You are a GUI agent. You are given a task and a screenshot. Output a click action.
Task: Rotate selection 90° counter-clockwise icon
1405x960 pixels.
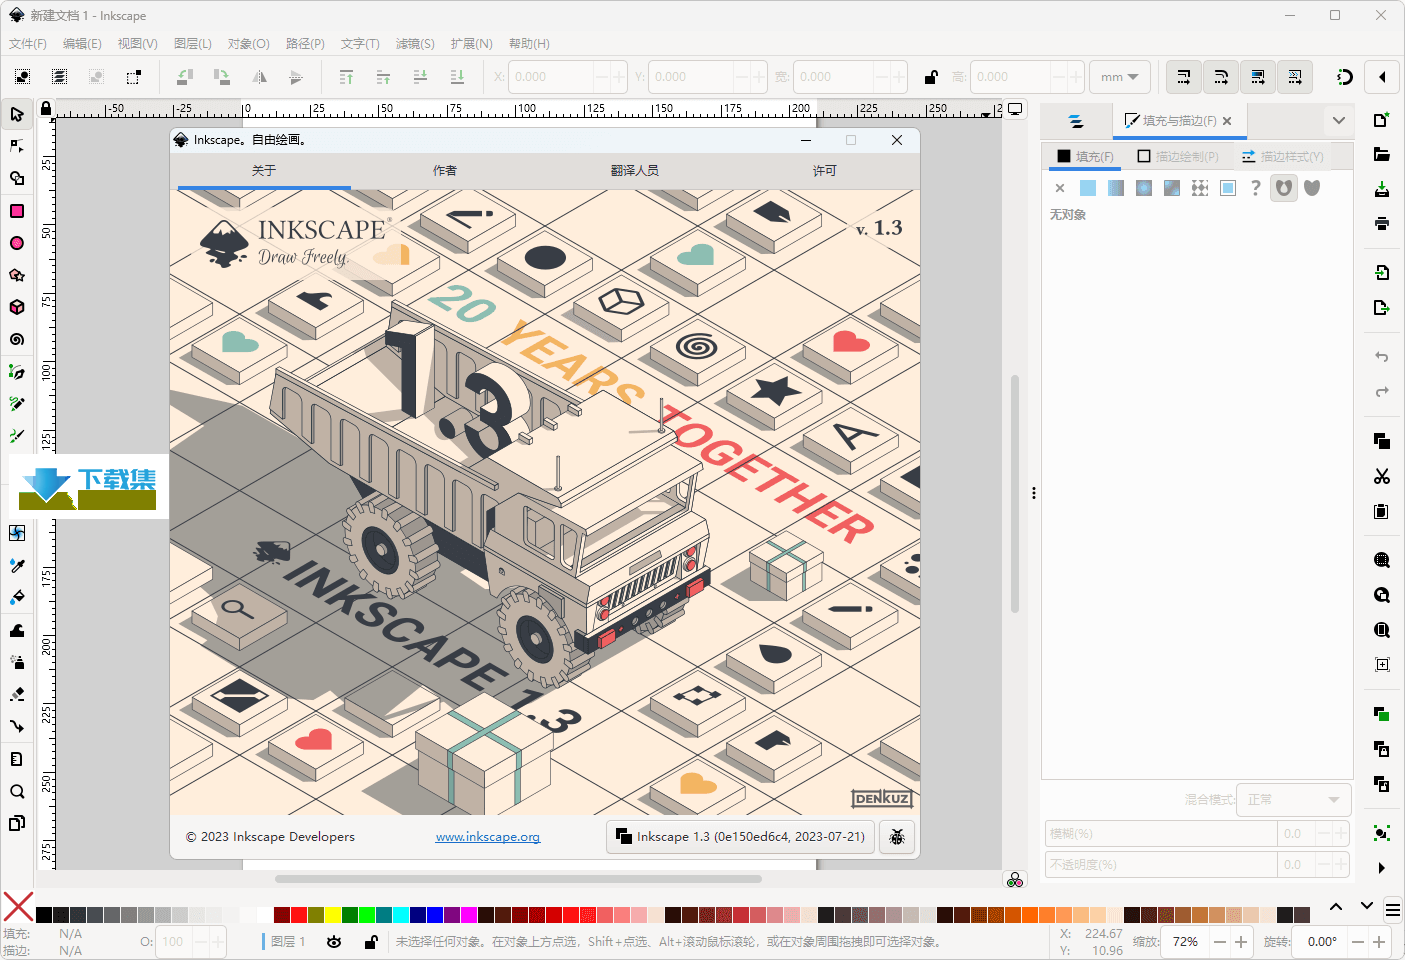tap(185, 77)
